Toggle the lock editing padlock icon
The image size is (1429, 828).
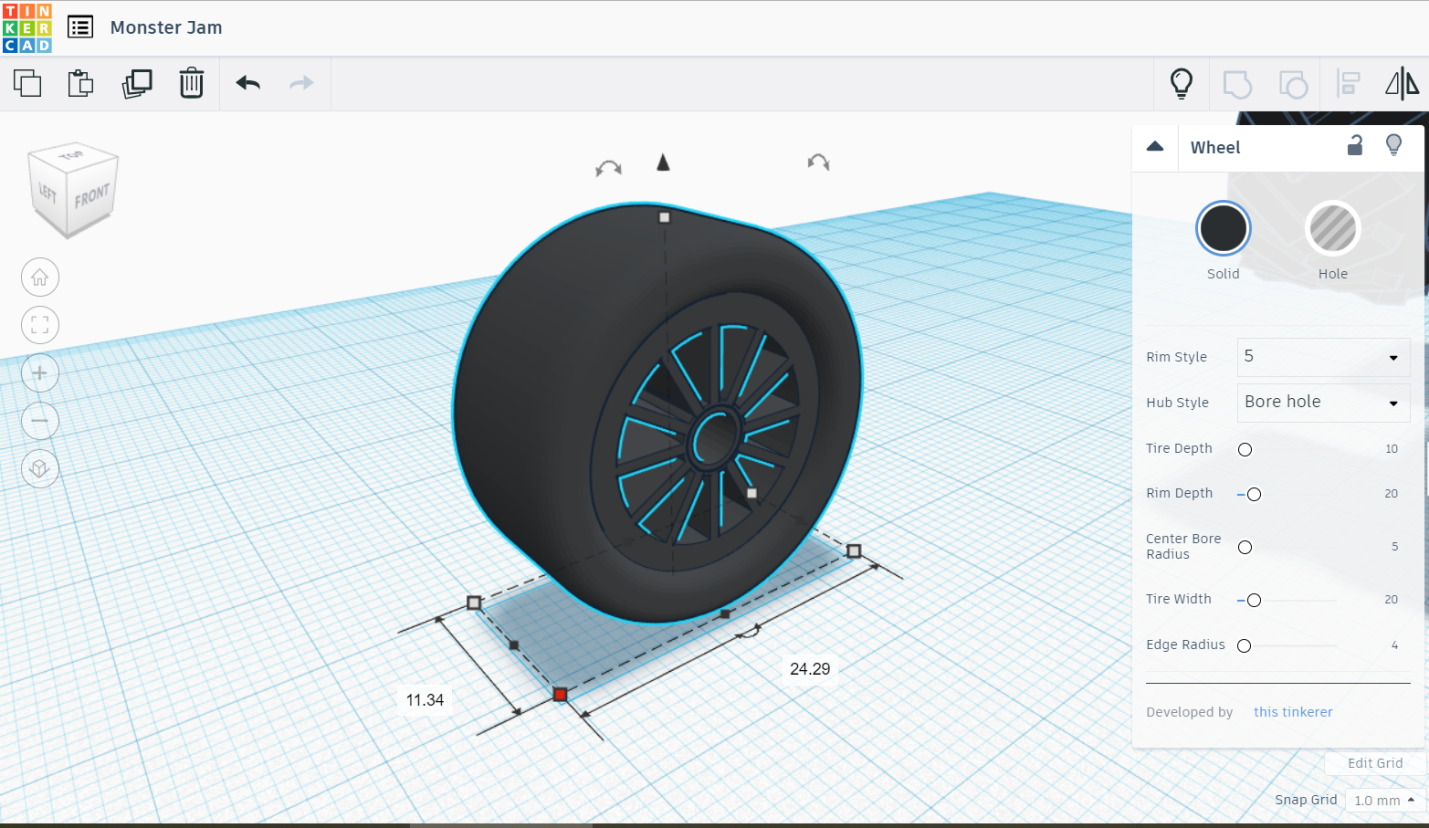pos(1354,146)
